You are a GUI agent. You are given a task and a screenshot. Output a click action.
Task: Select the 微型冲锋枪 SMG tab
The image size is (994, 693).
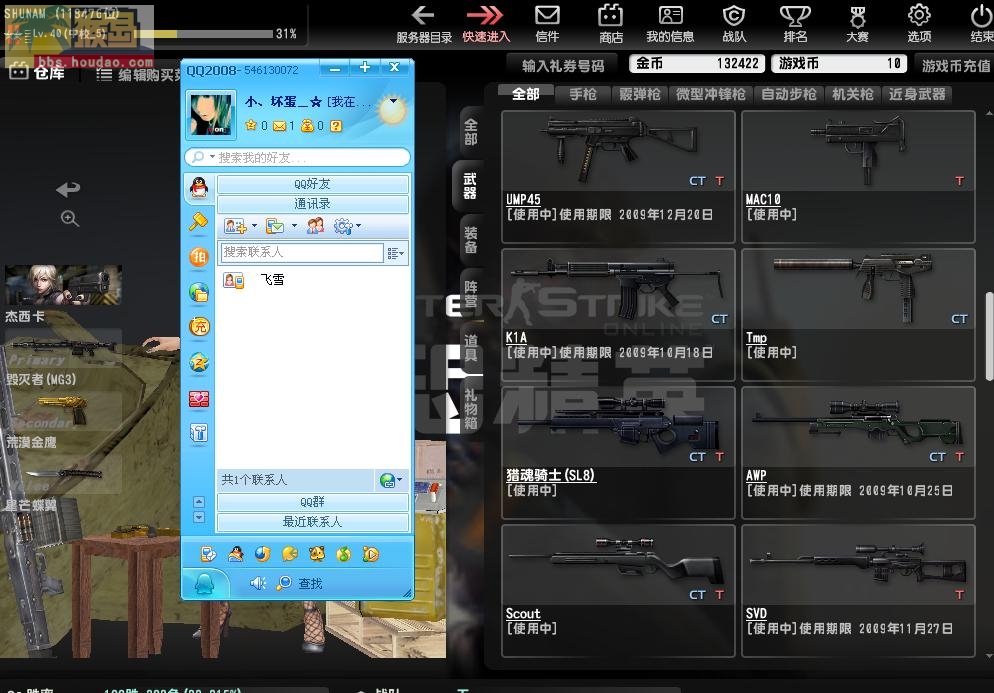(711, 94)
